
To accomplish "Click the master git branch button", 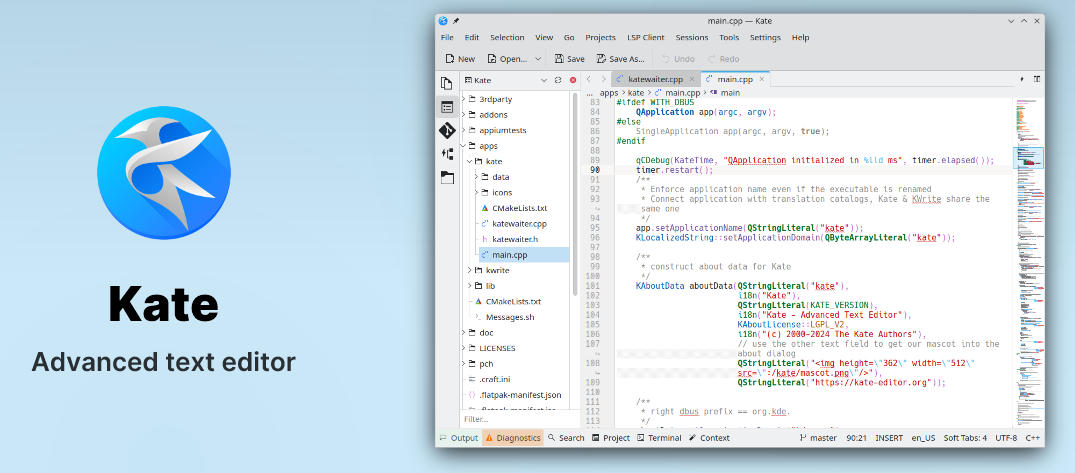I will coord(817,438).
